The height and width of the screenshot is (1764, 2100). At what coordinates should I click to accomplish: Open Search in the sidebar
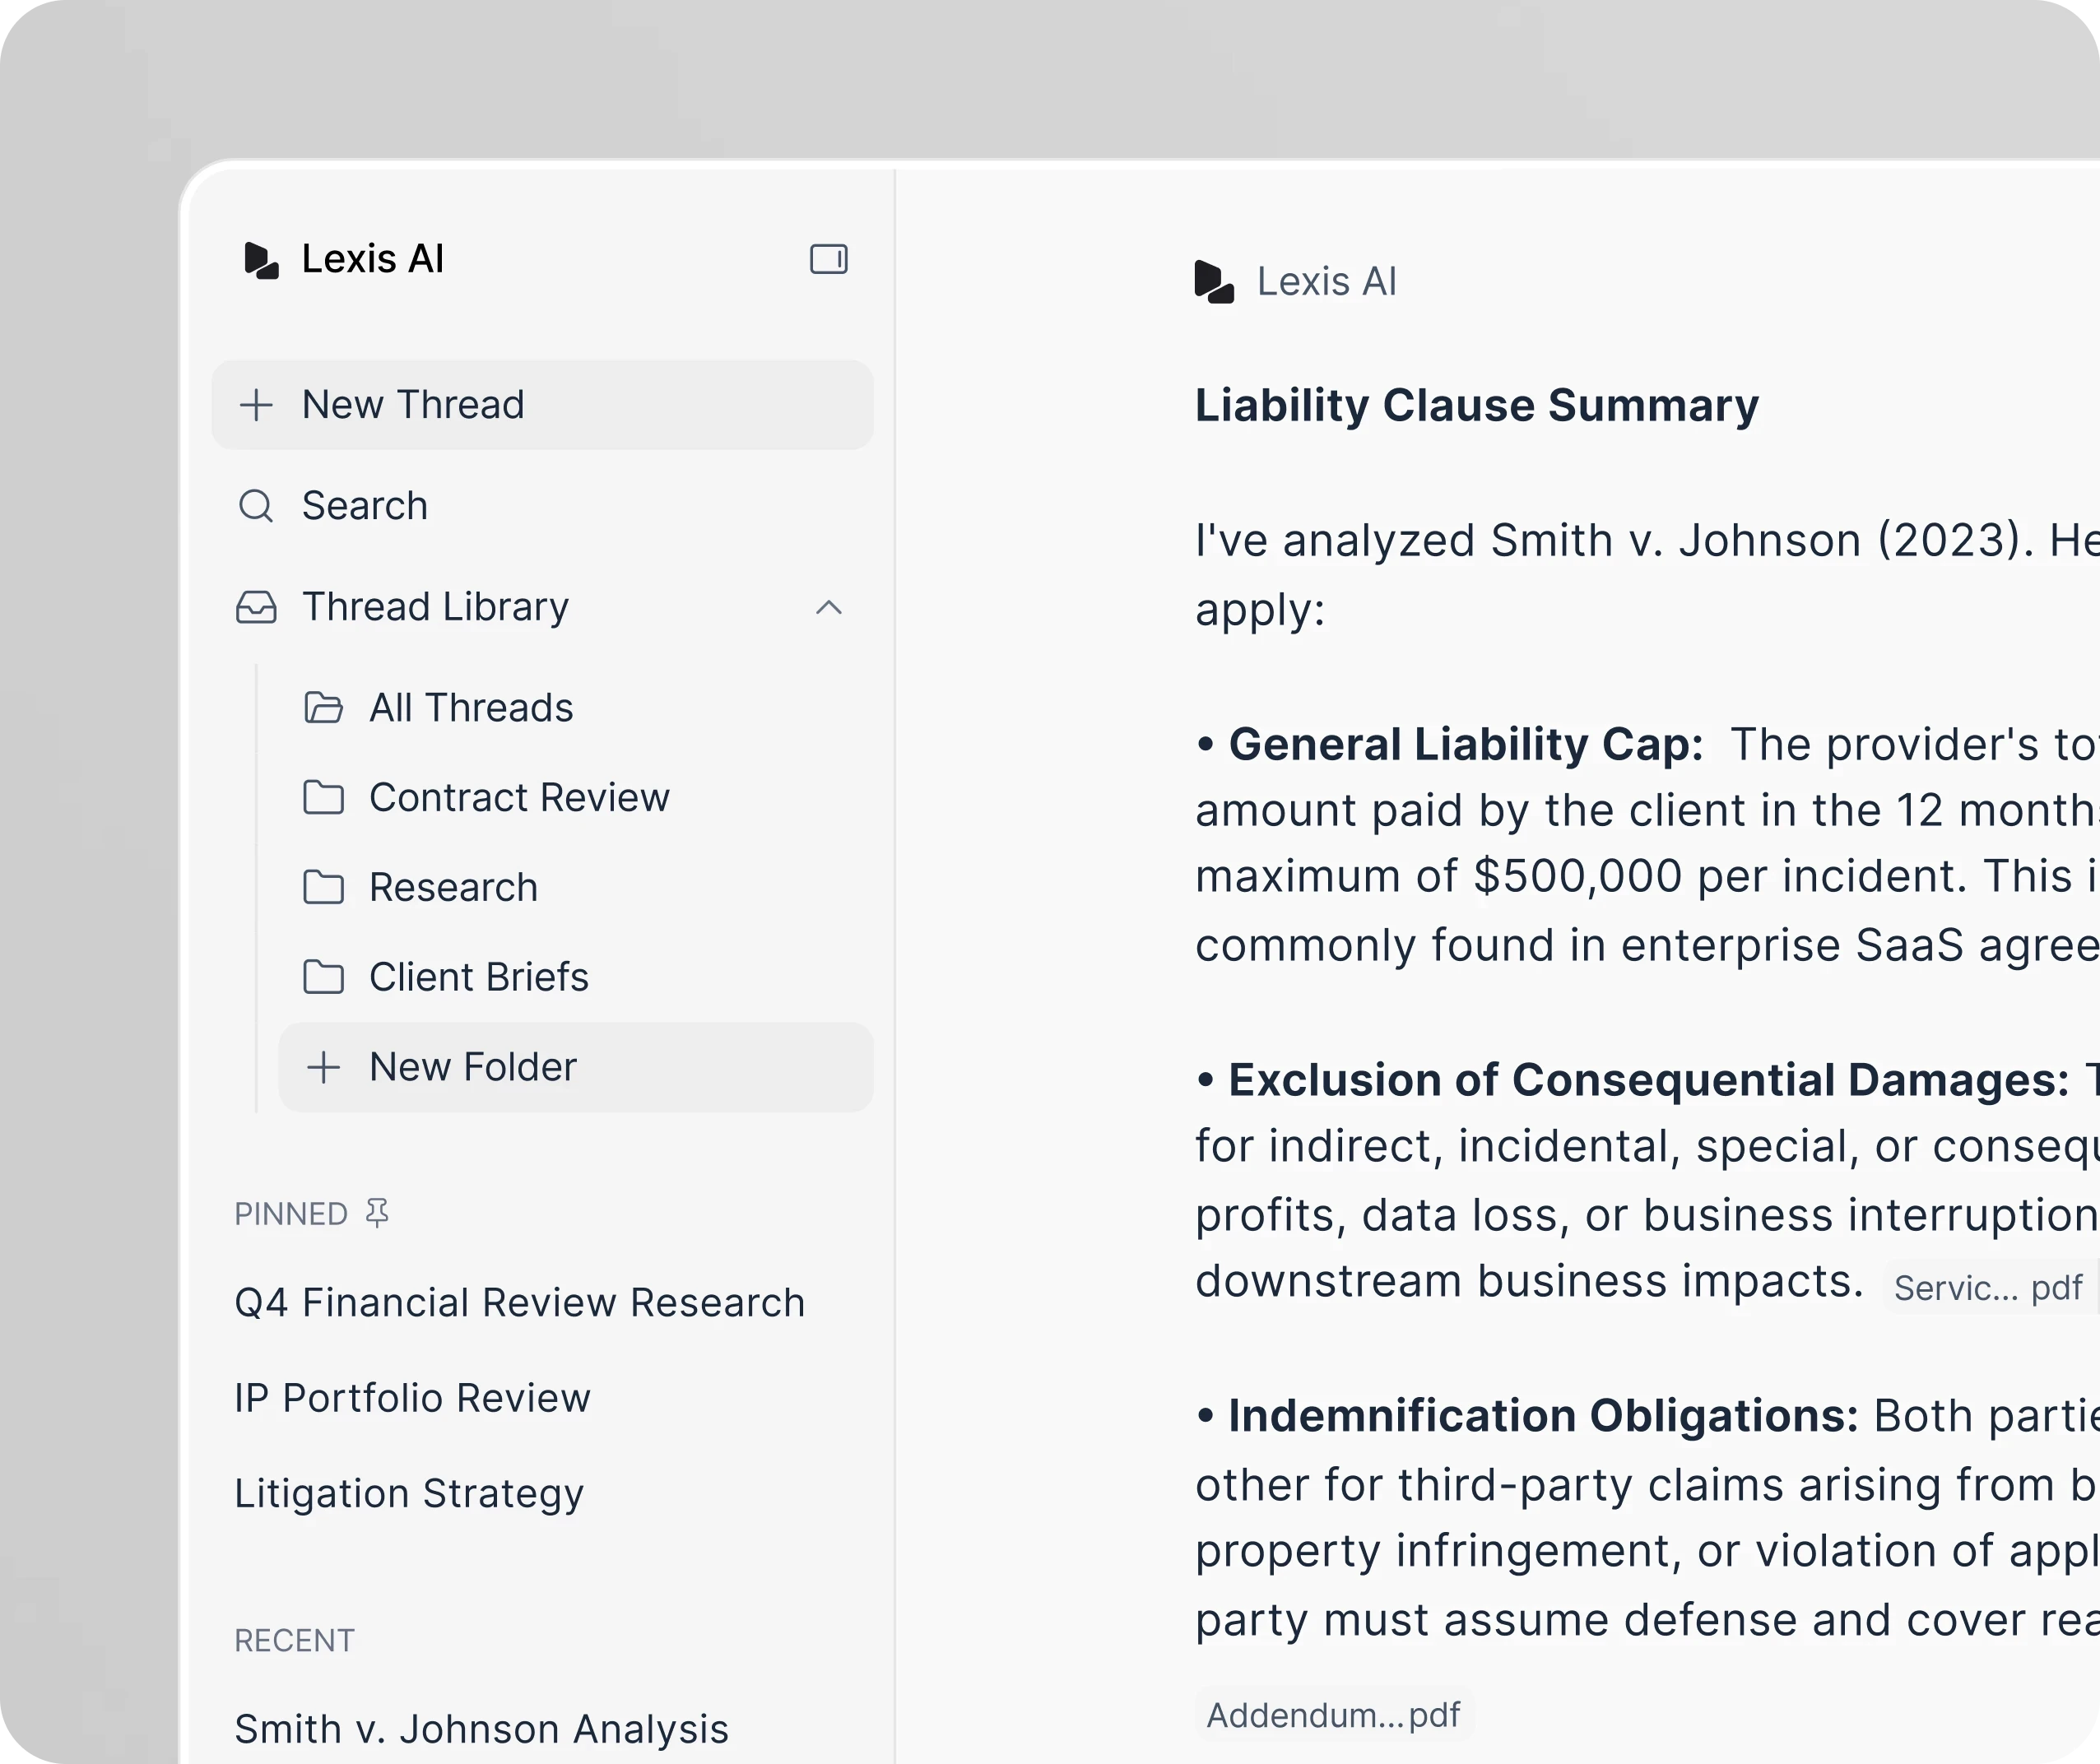pos(542,505)
